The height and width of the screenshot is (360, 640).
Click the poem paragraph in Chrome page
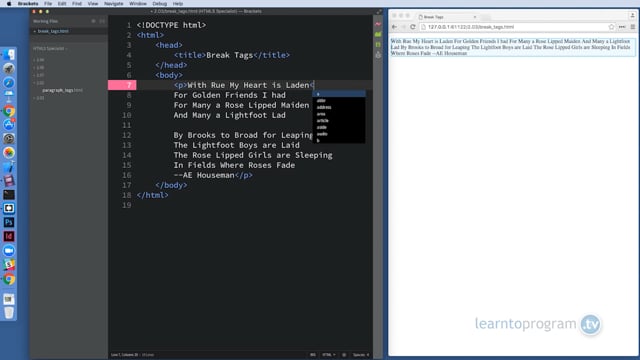pyautogui.click(x=513, y=47)
